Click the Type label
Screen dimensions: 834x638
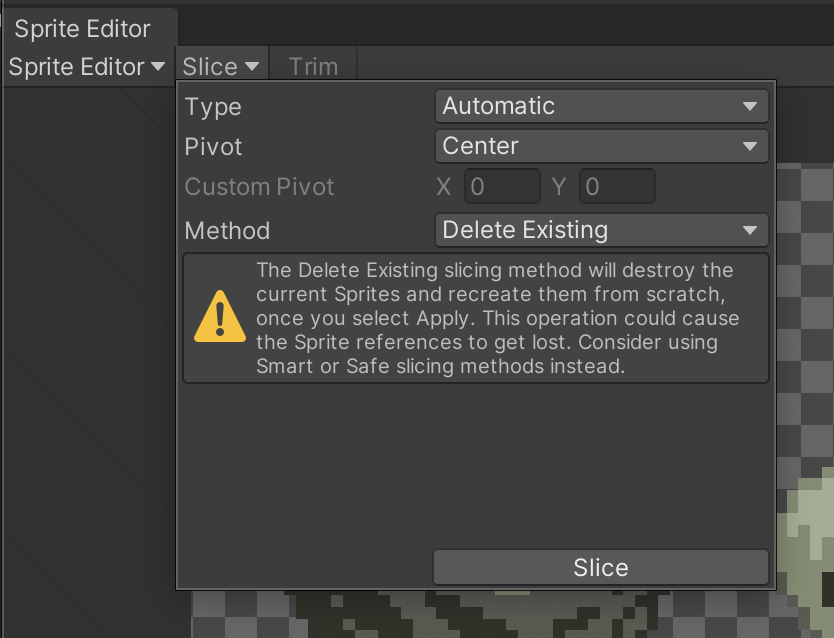pyautogui.click(x=213, y=107)
